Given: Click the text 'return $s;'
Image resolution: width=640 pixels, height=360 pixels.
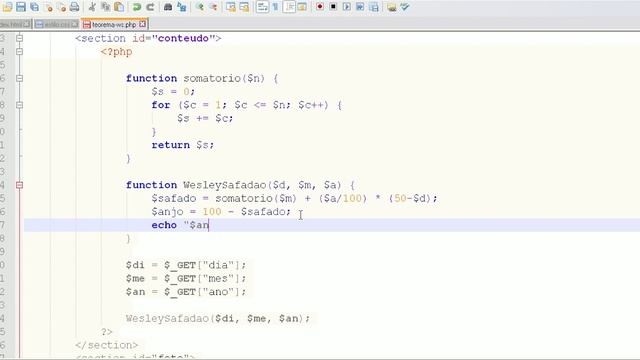Looking at the screenshot, I should pos(183,145).
